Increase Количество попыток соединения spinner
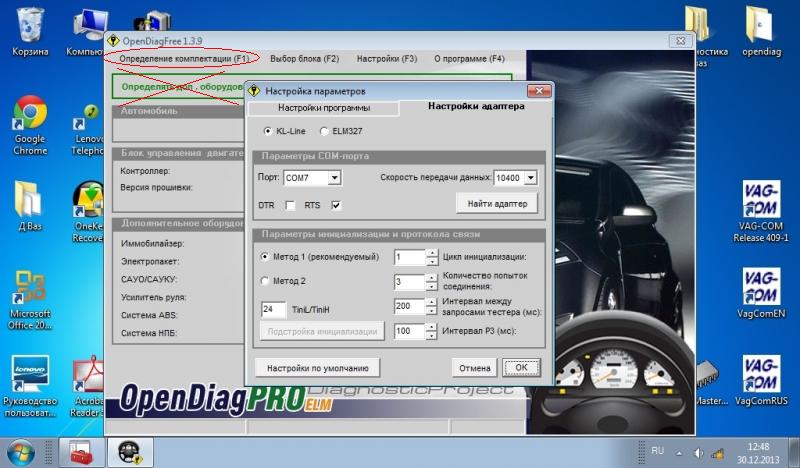This screenshot has height=468, width=800. click(432, 278)
